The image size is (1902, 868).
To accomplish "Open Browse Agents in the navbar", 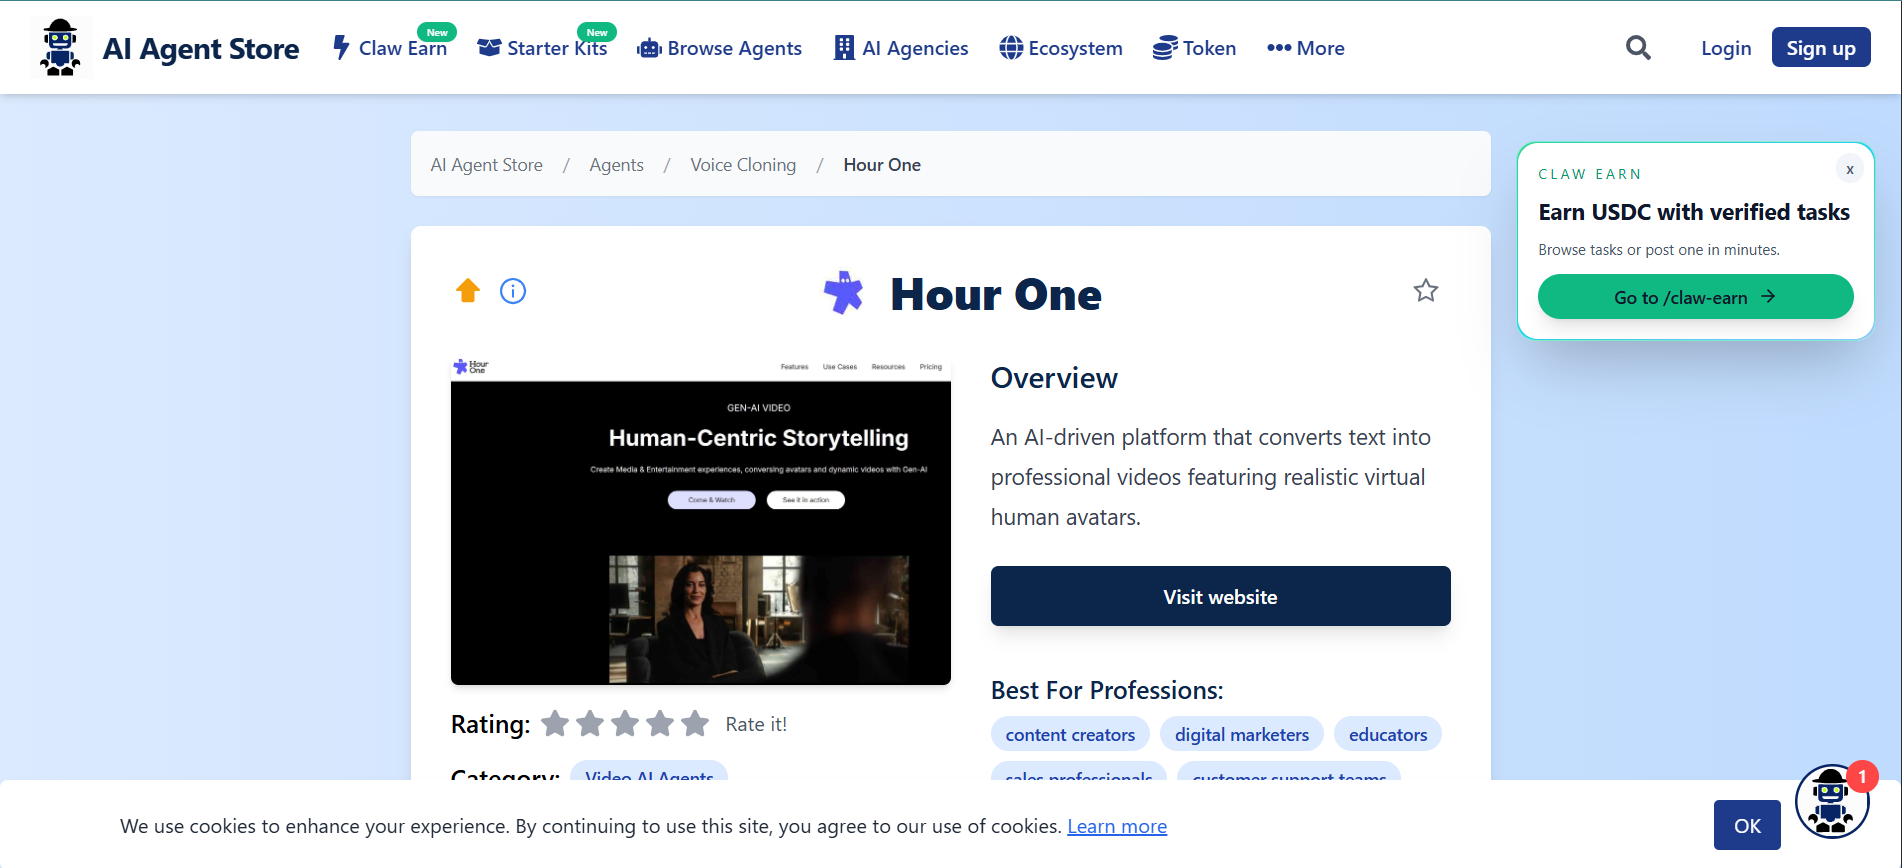I will [x=720, y=48].
